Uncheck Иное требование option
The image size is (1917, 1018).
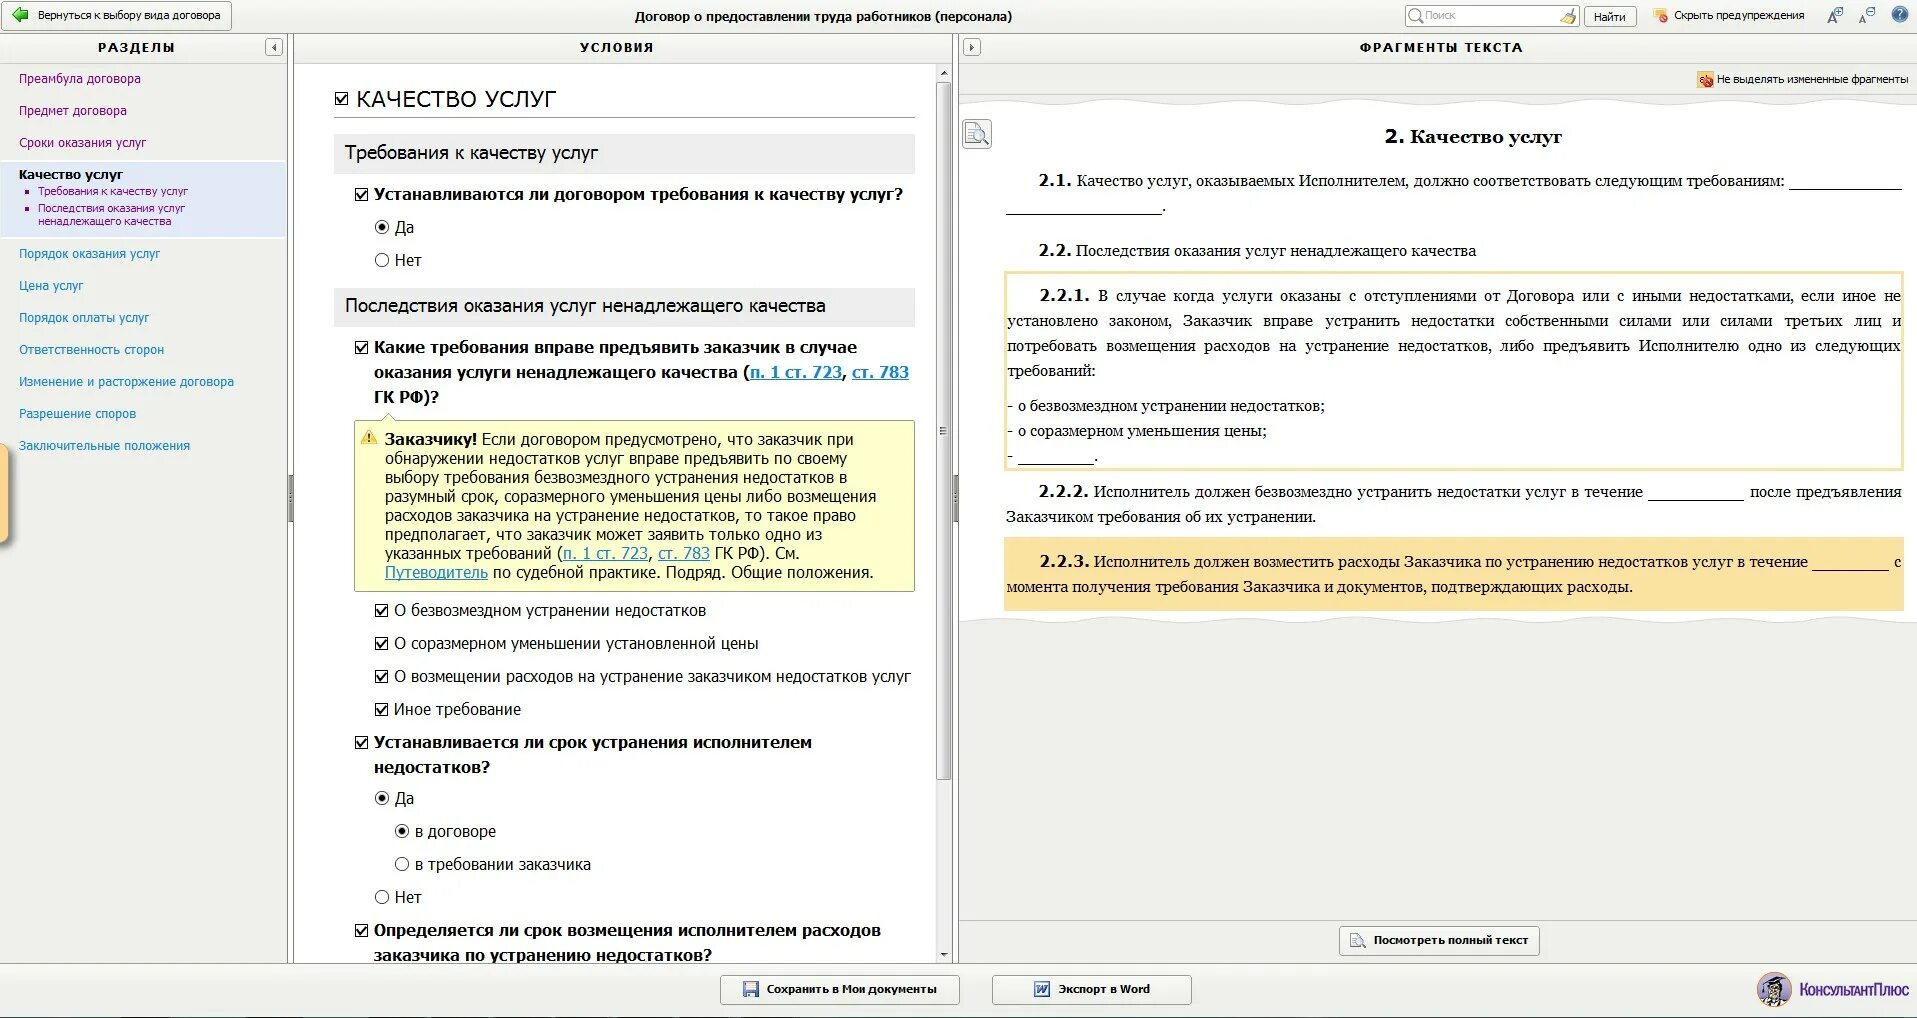pyautogui.click(x=381, y=709)
